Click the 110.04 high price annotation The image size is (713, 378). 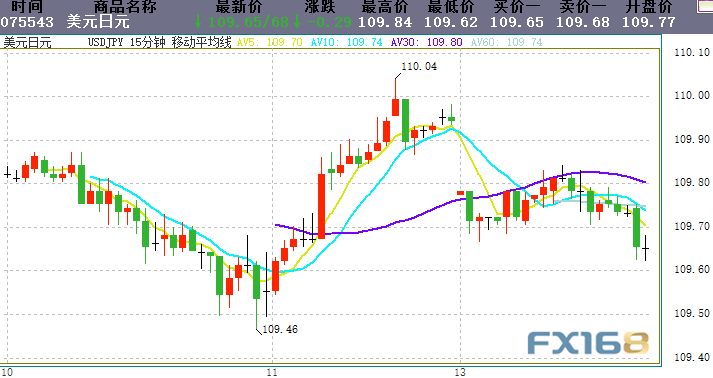coord(419,66)
